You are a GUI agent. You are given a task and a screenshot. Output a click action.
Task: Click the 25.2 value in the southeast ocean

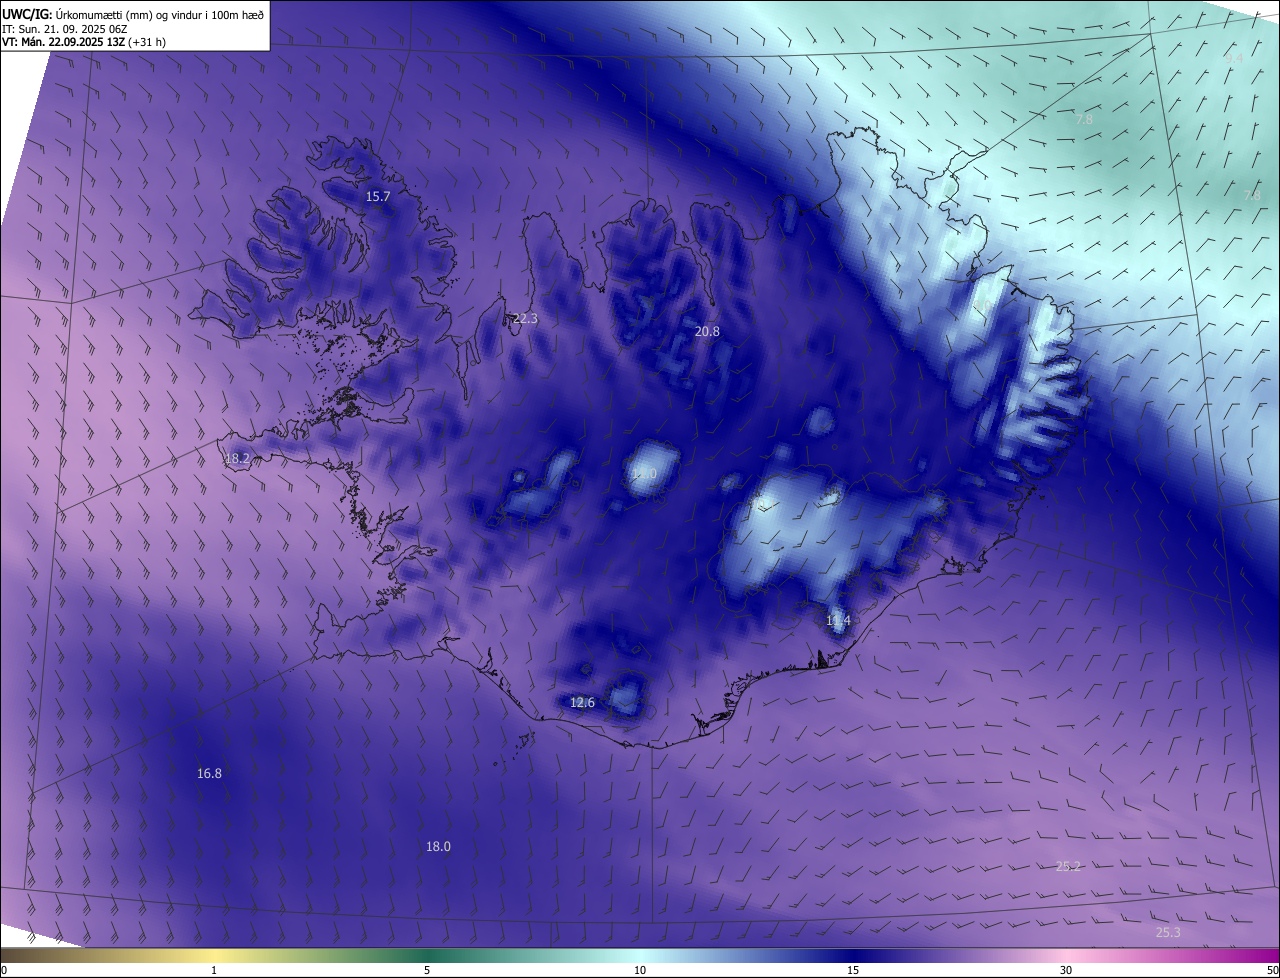click(1068, 866)
